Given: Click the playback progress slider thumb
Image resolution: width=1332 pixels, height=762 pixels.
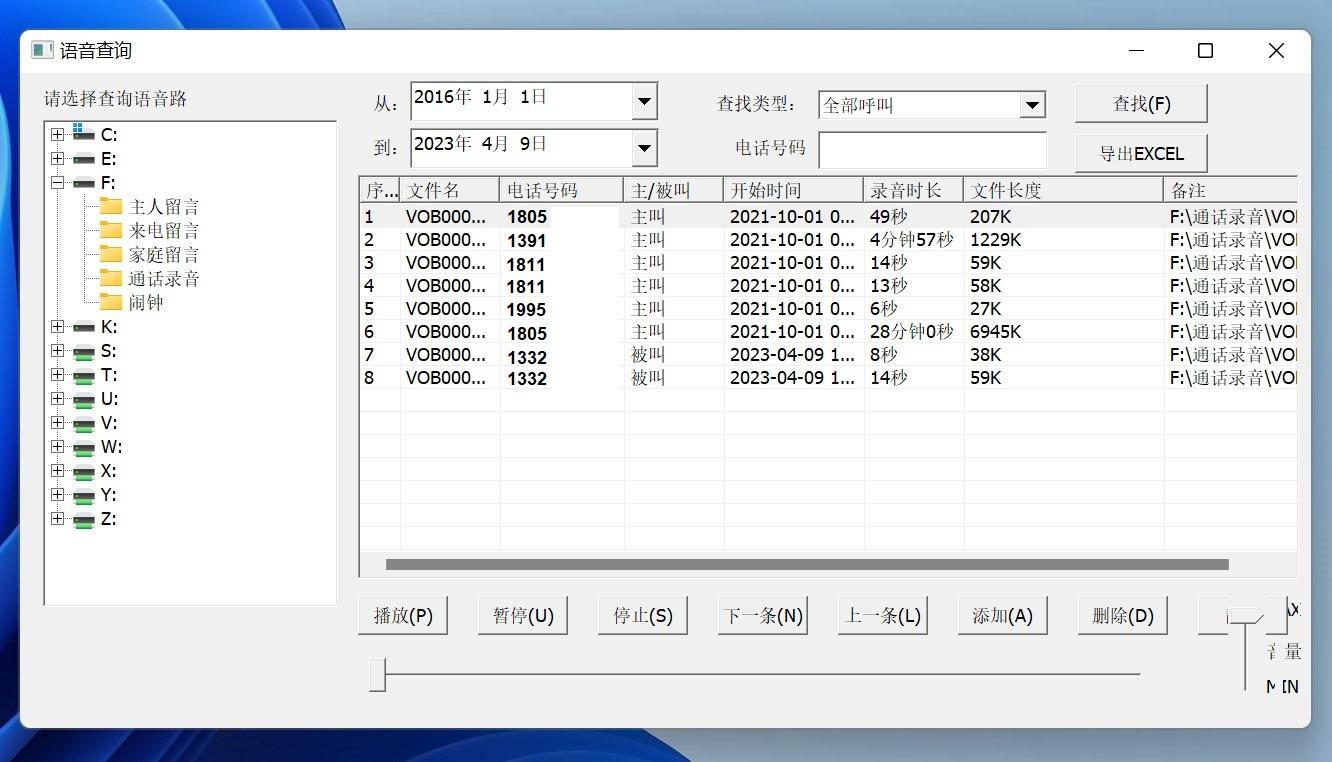Looking at the screenshot, I should click(x=377, y=674).
